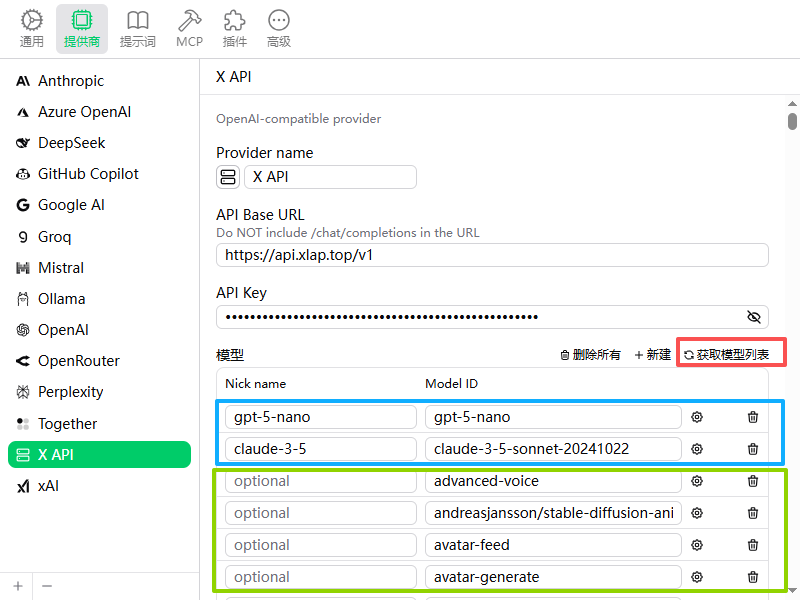This screenshot has height=600, width=800.
Task: Open the 通用 general settings tab
Action: pos(32,29)
